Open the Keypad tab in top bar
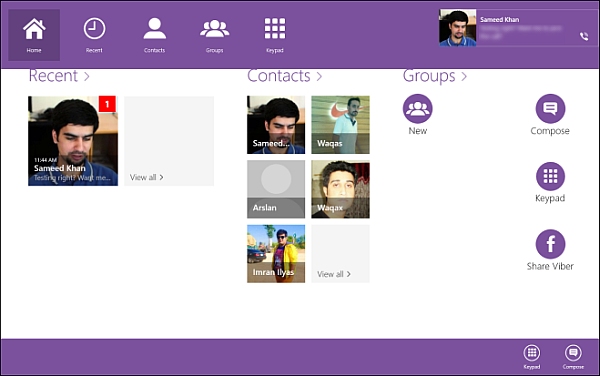Screen dimensions: 600x376 point(275,35)
